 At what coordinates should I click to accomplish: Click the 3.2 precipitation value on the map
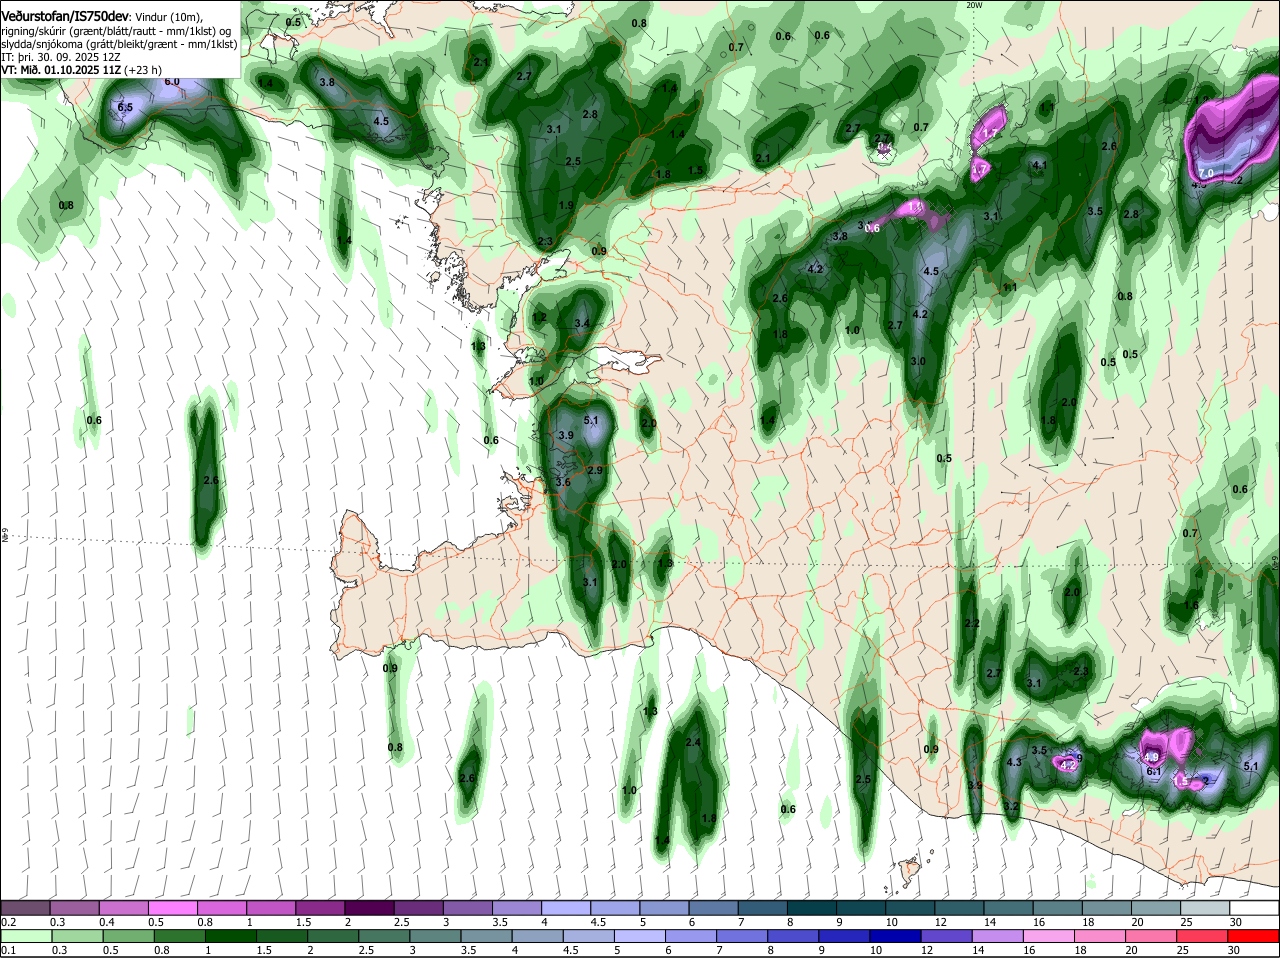pos(1011,806)
